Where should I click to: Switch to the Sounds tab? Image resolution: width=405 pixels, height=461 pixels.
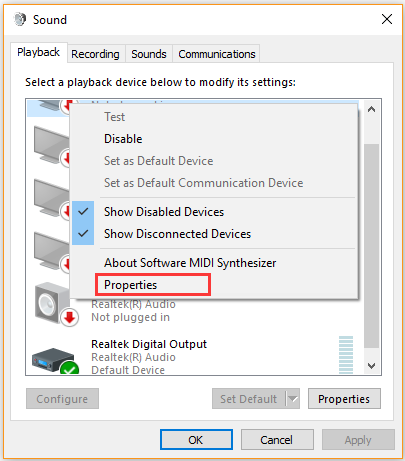click(x=149, y=54)
